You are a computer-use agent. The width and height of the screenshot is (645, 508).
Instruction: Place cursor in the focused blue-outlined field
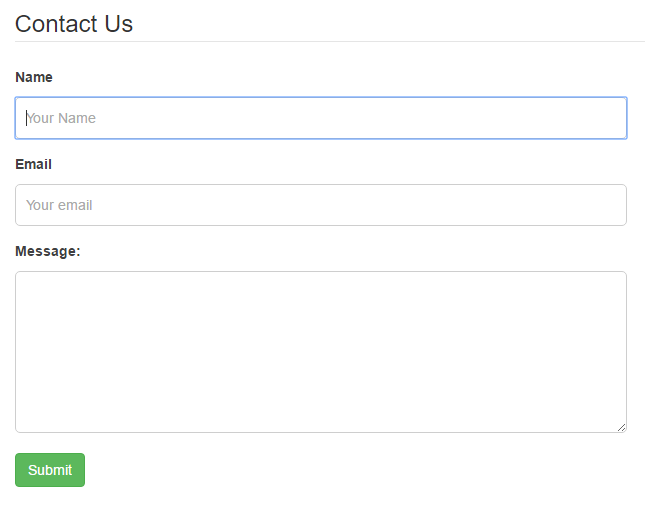coord(320,118)
